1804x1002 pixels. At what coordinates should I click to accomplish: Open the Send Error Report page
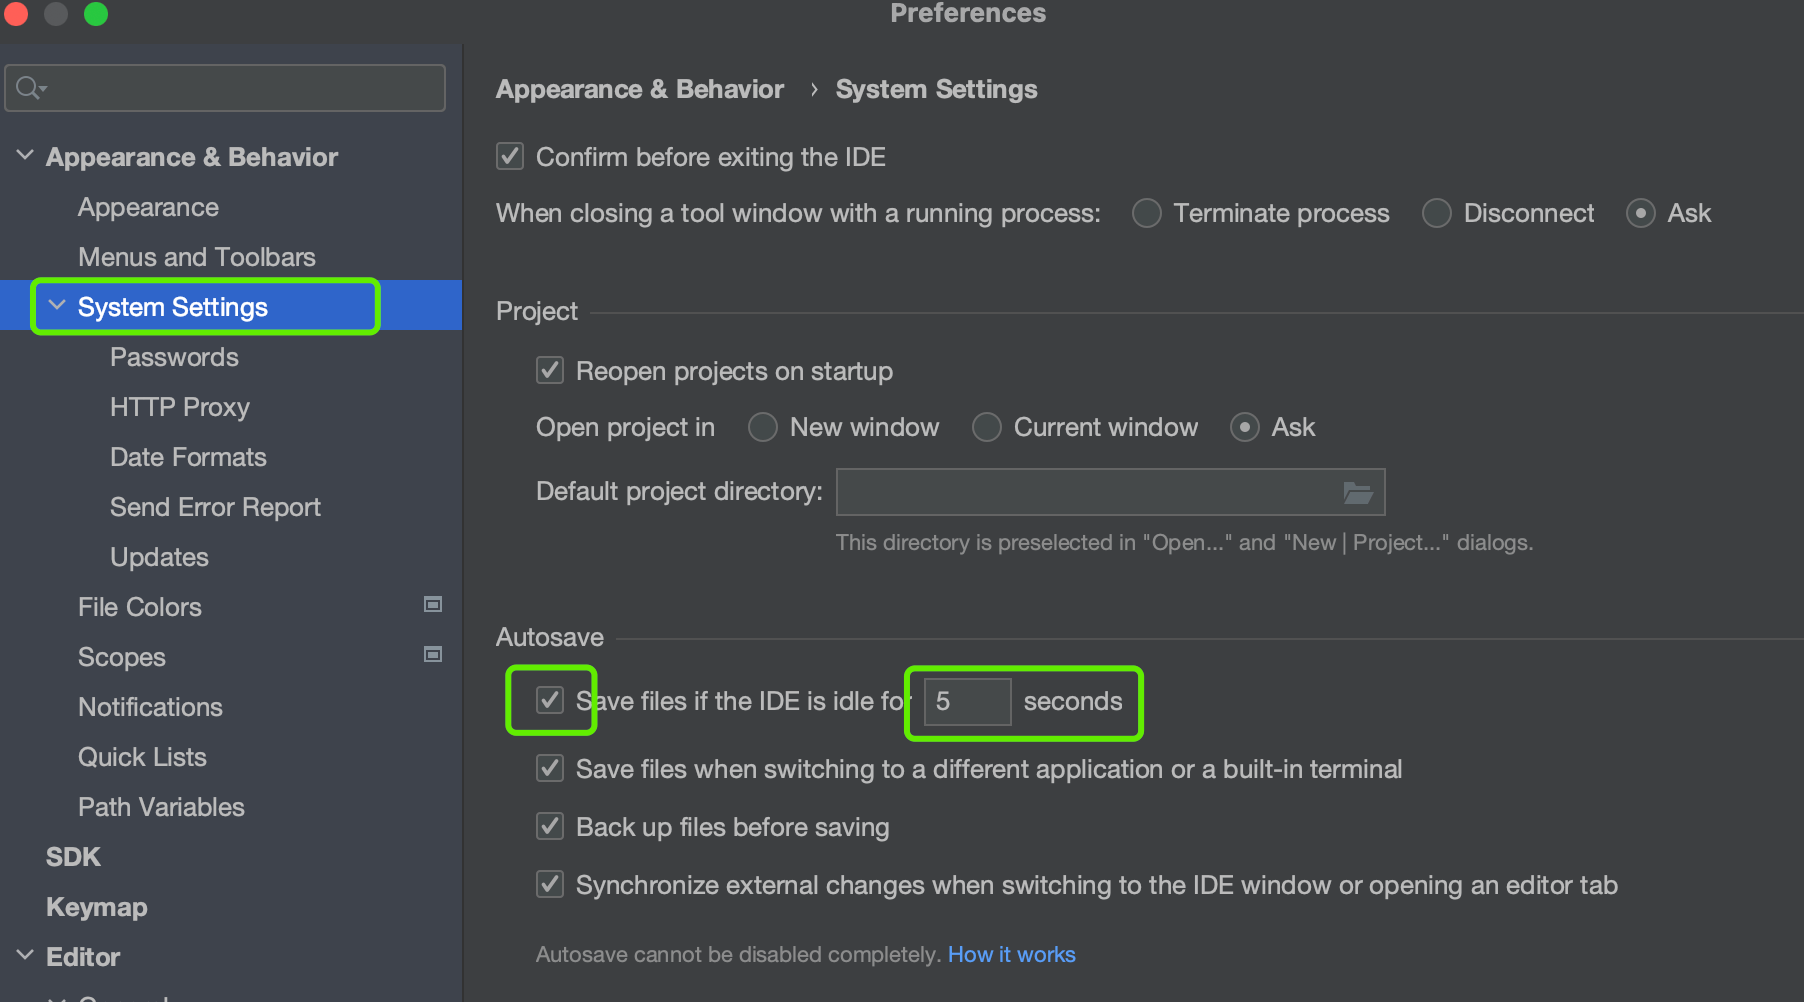(x=215, y=507)
